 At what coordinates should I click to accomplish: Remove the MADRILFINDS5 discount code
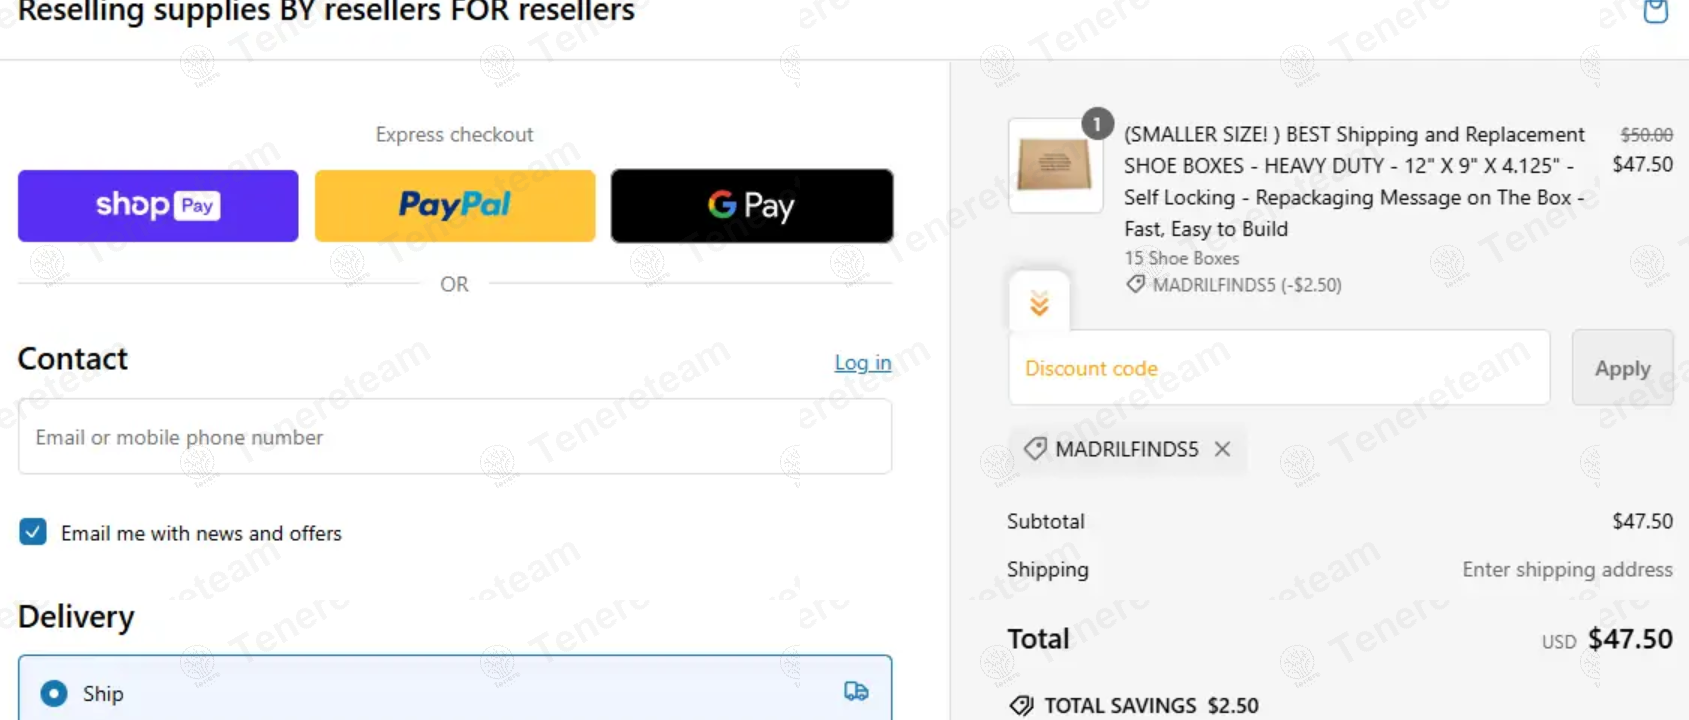pyautogui.click(x=1222, y=449)
